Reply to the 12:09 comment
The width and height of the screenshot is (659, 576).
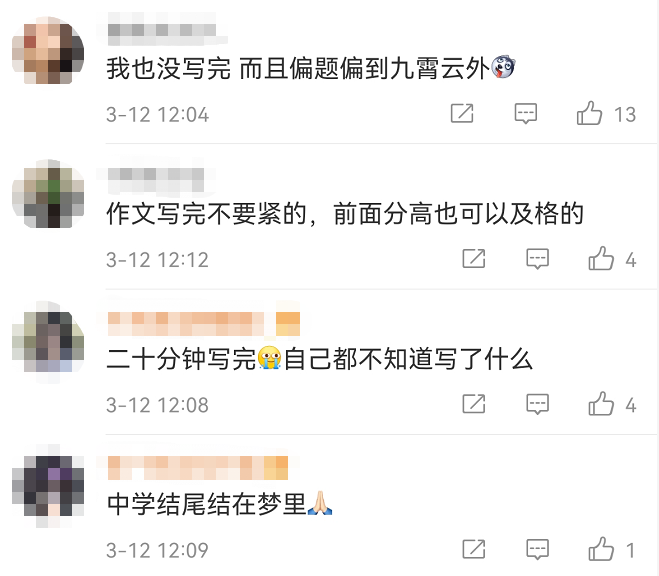pyautogui.click(x=538, y=549)
